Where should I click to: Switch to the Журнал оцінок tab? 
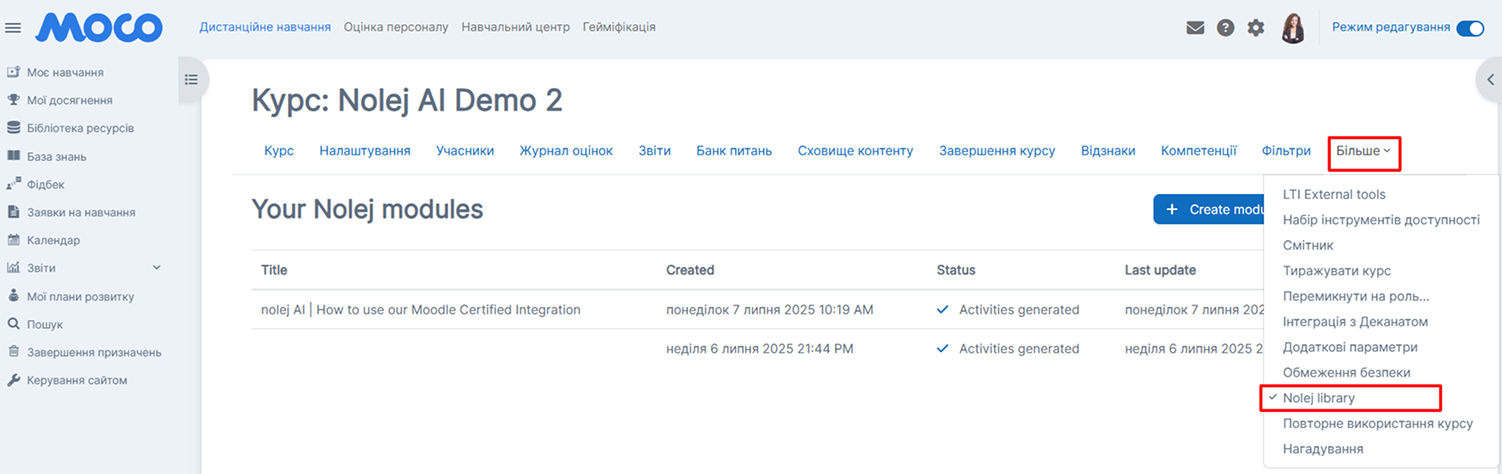click(566, 151)
